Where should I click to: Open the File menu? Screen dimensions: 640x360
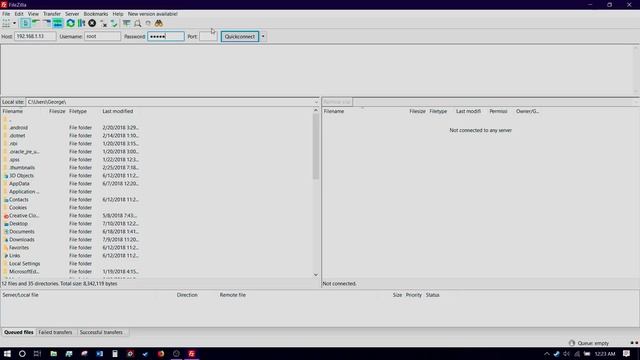click(x=6, y=14)
